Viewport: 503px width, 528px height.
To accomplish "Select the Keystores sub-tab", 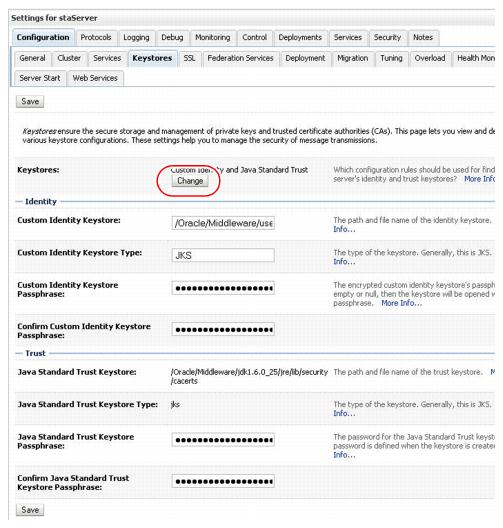I will (152, 59).
